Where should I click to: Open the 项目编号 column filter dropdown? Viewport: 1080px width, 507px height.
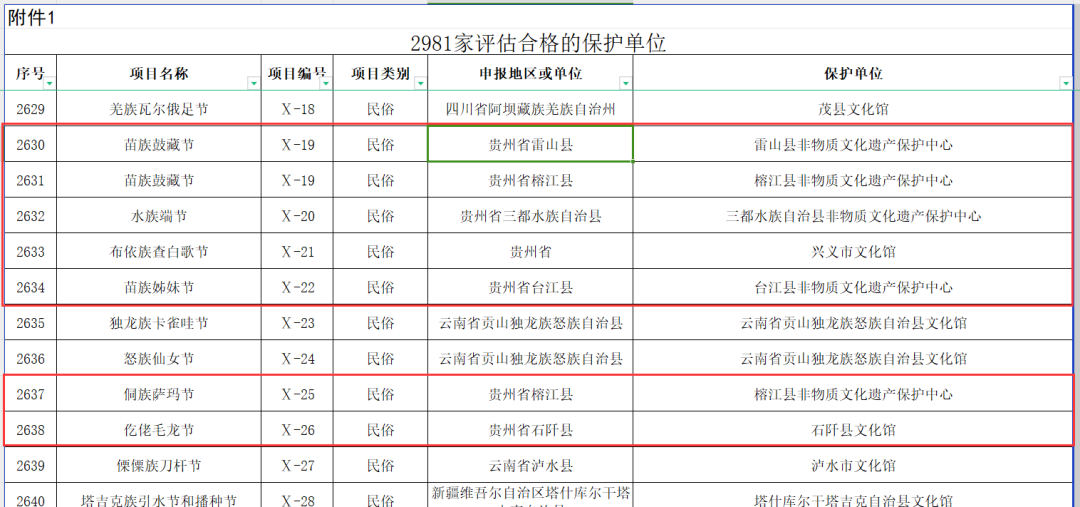[324, 83]
